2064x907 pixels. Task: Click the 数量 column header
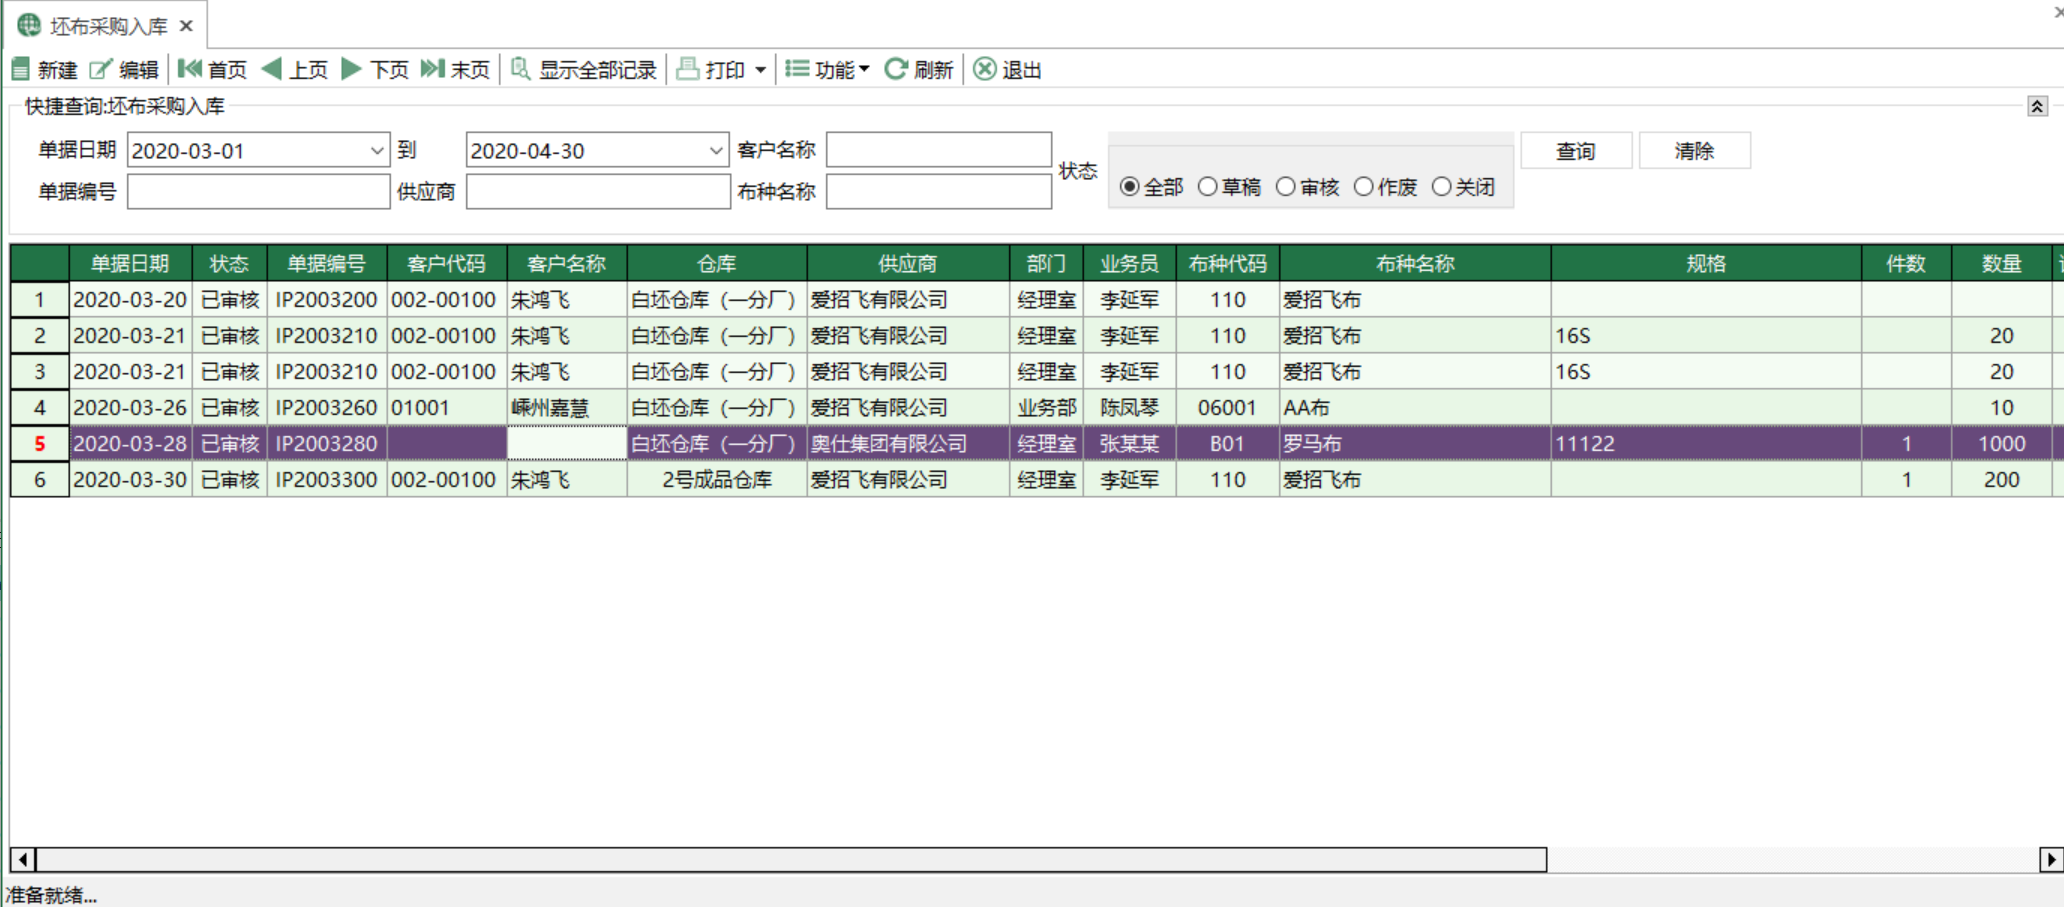[2002, 264]
